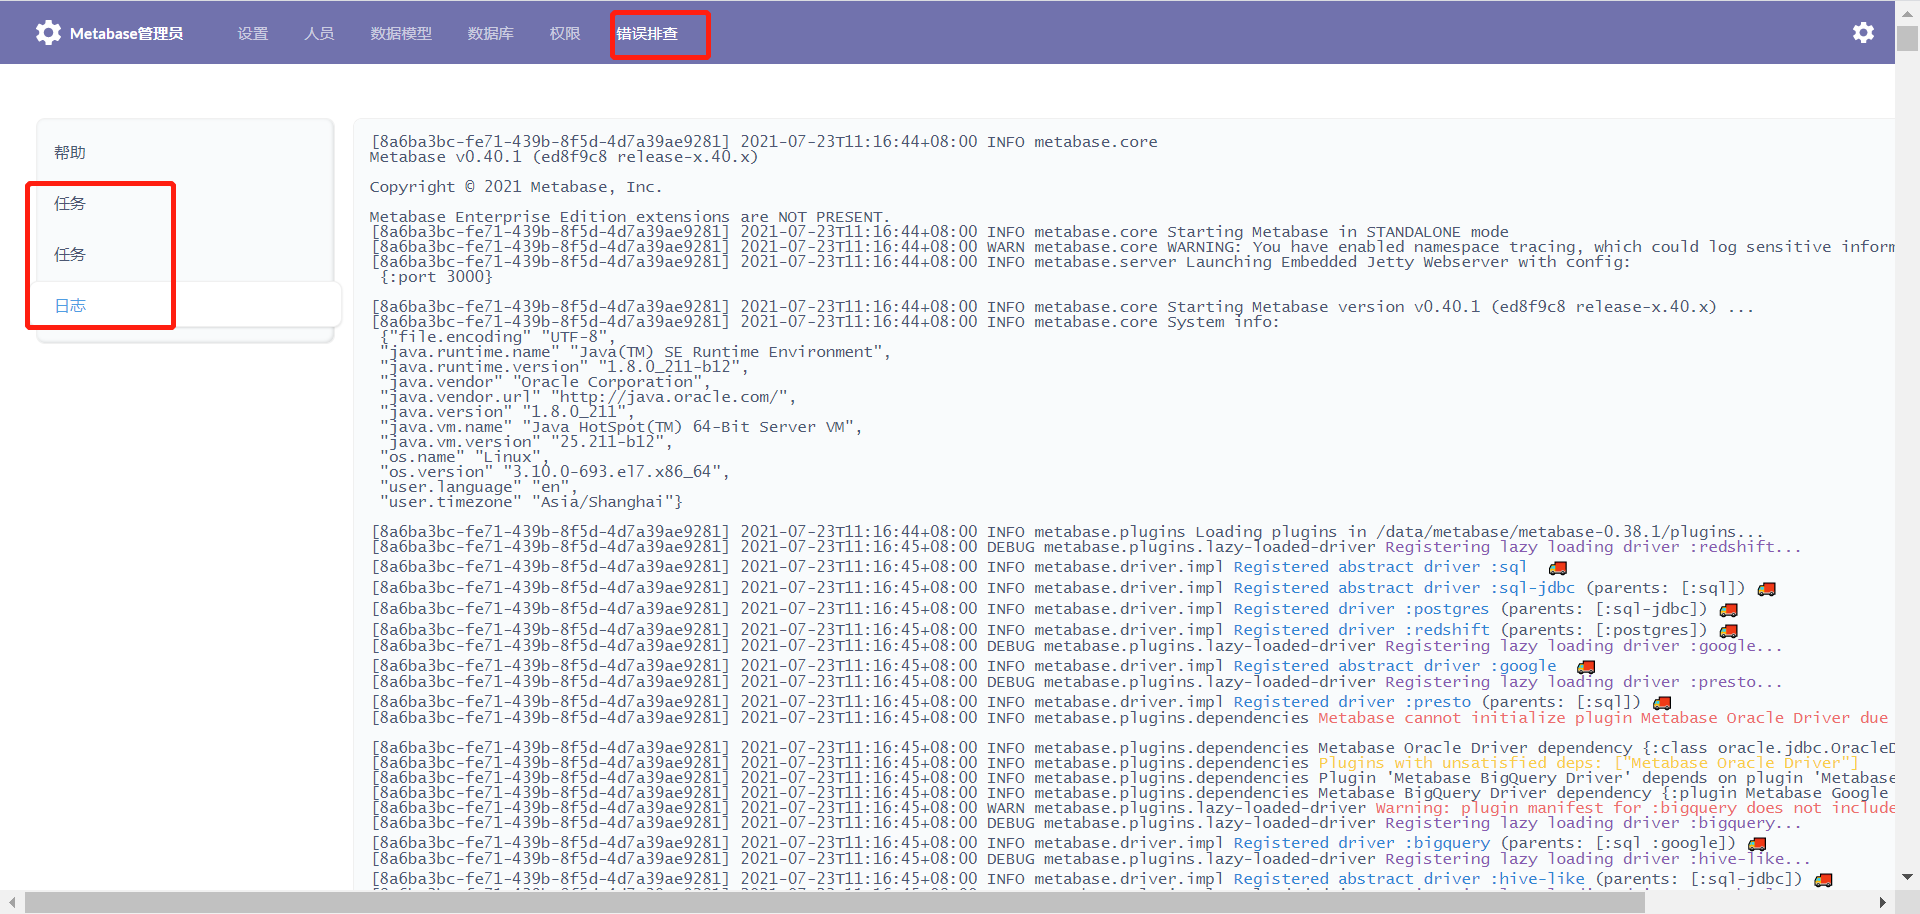This screenshot has width=1920, height=914.
Task: Click the 'System info:' log line
Action: pyautogui.click(x=826, y=322)
